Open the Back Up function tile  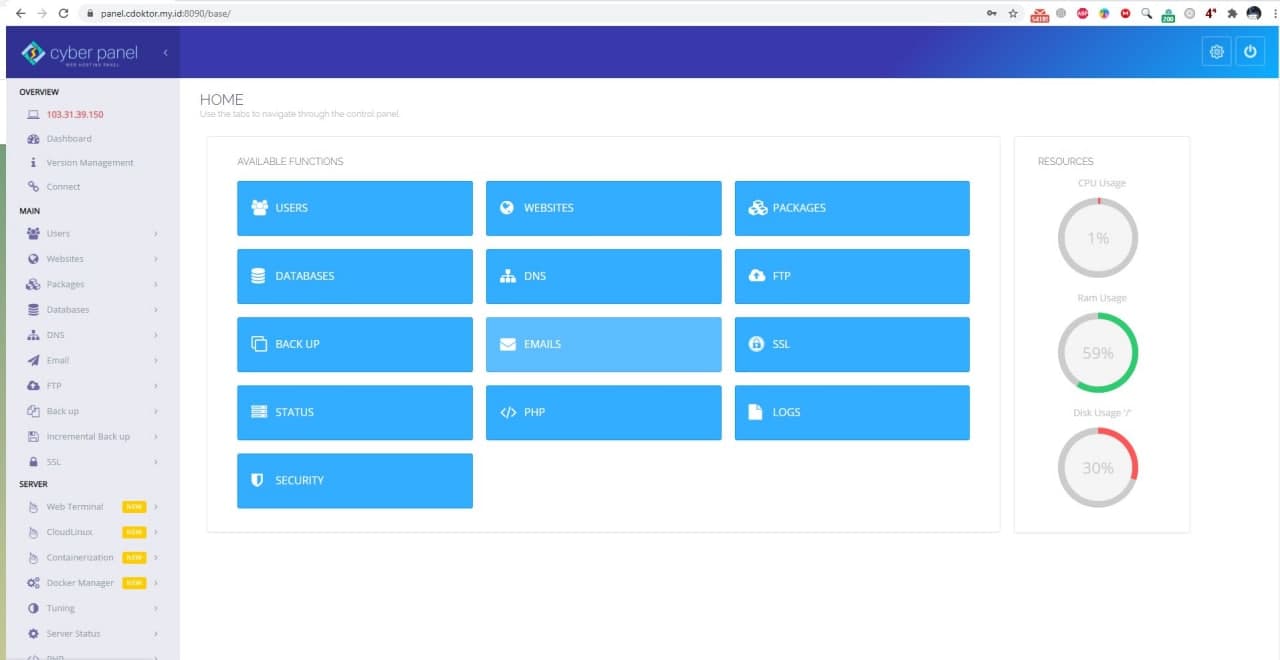354,344
